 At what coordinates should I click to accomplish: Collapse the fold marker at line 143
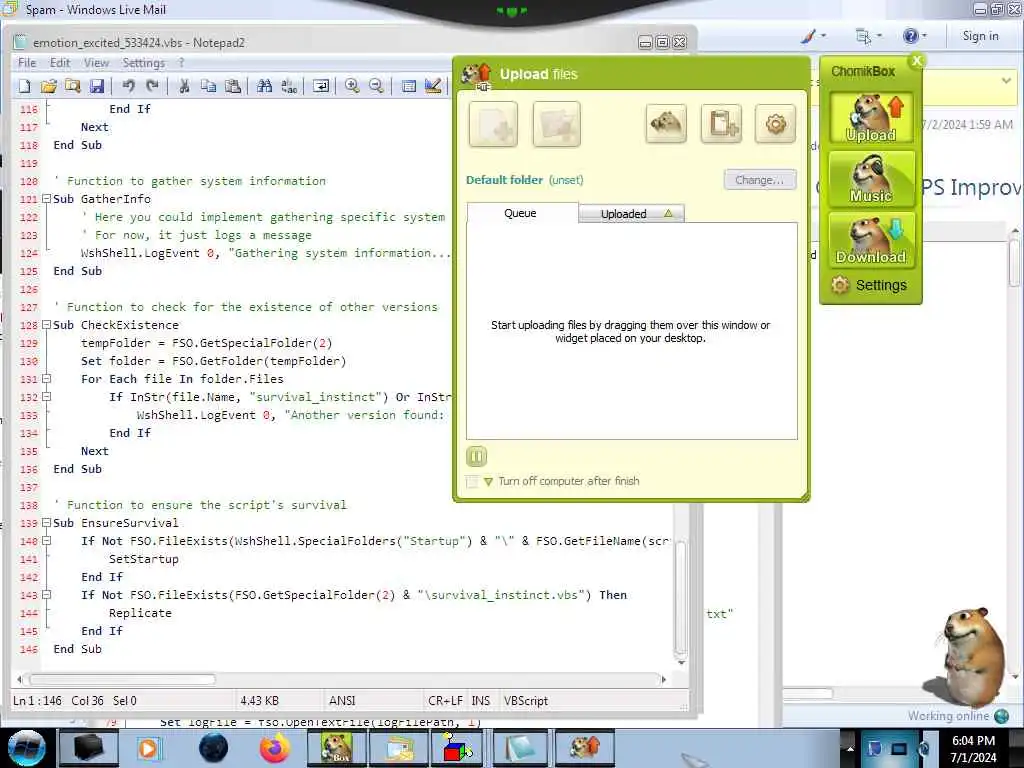[x=46, y=595]
